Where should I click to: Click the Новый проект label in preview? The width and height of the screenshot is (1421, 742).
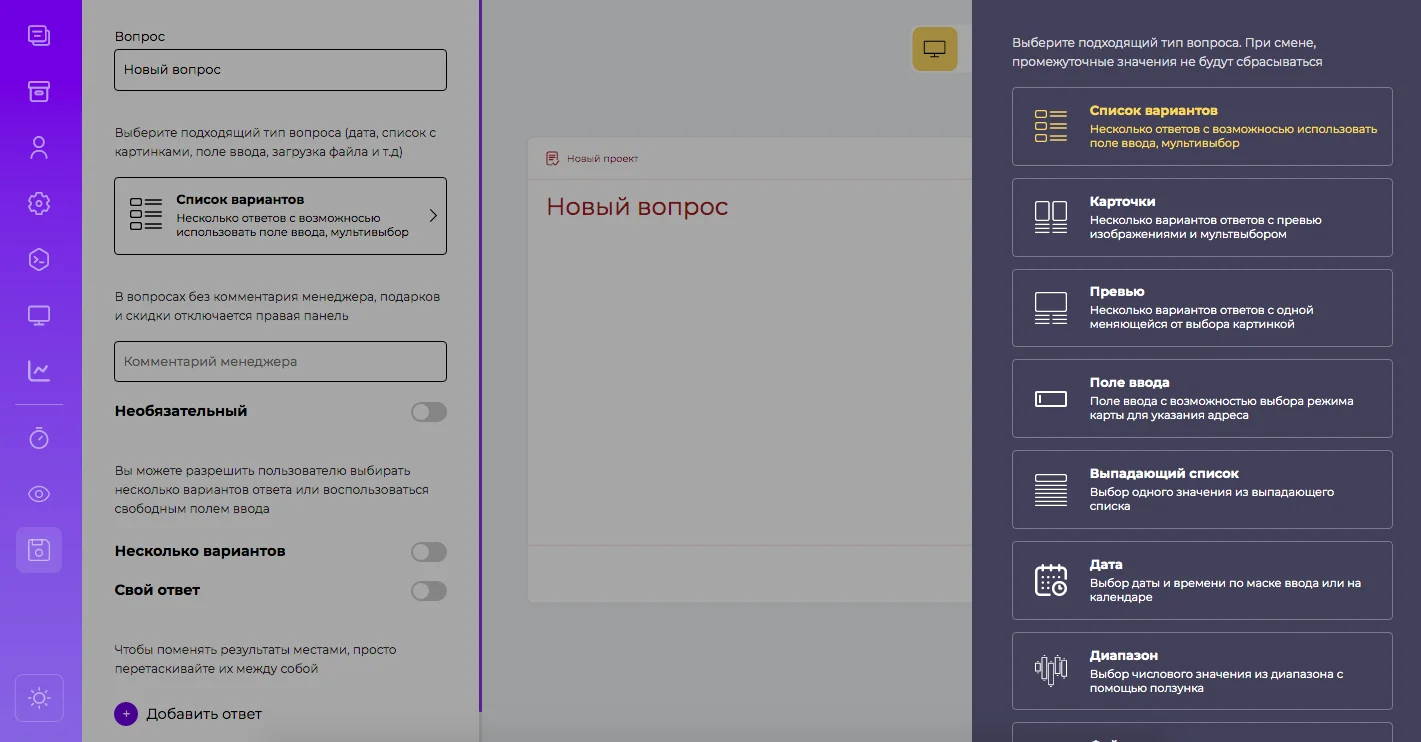pyautogui.click(x=602, y=159)
